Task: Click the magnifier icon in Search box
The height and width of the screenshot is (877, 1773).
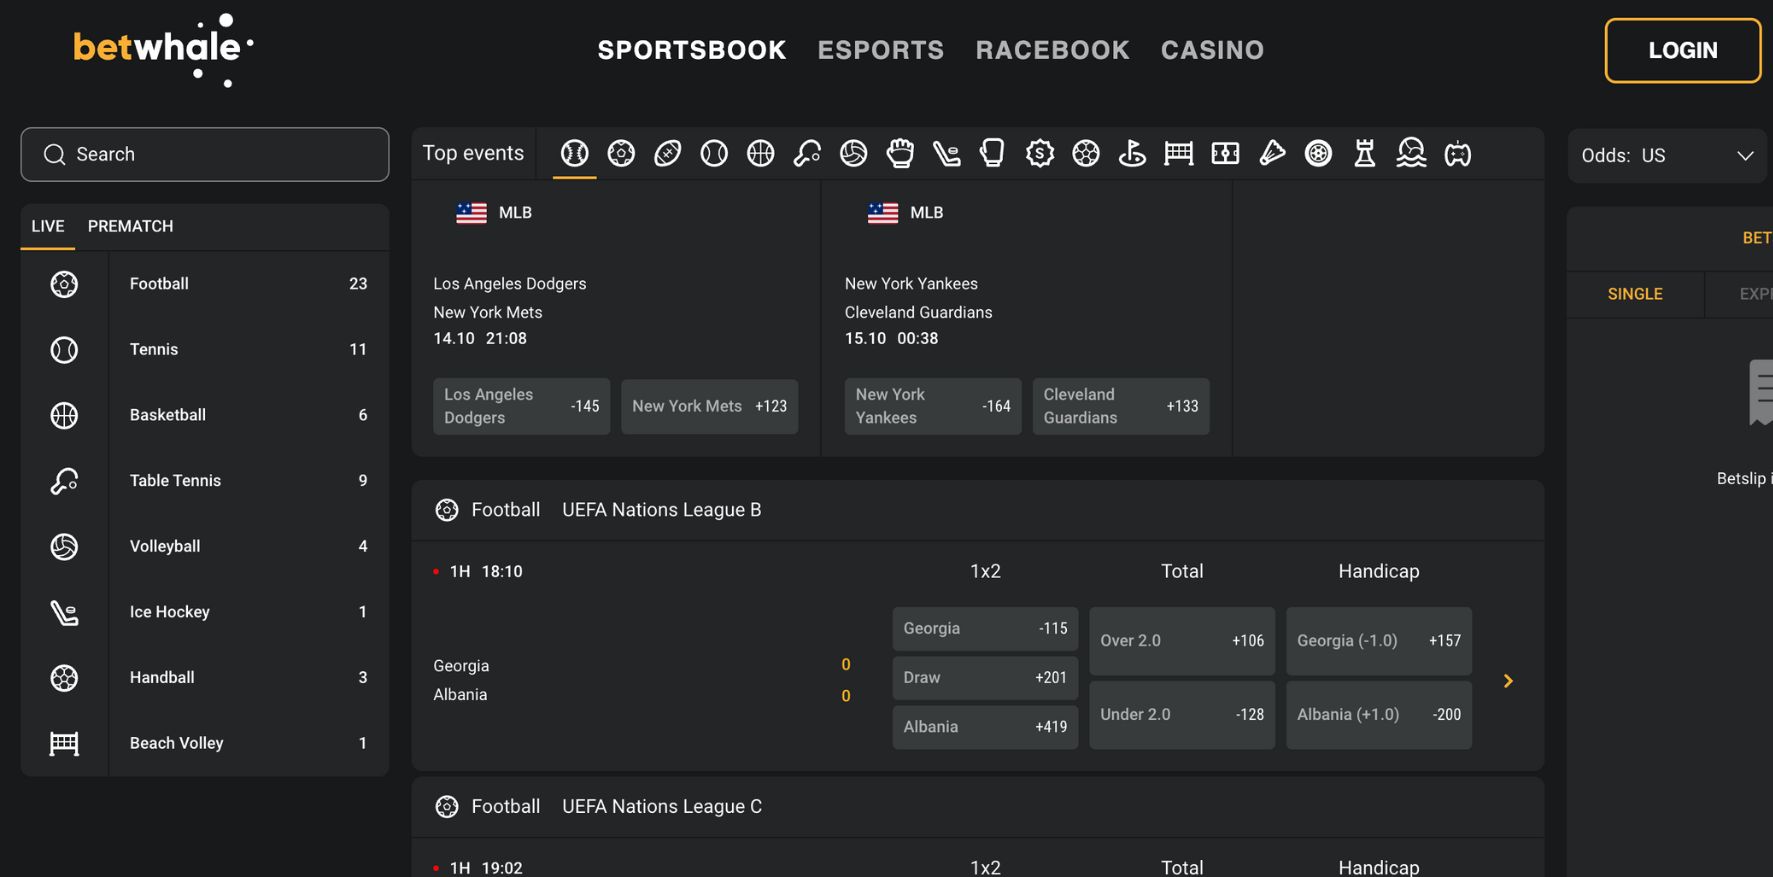Action: (x=55, y=154)
